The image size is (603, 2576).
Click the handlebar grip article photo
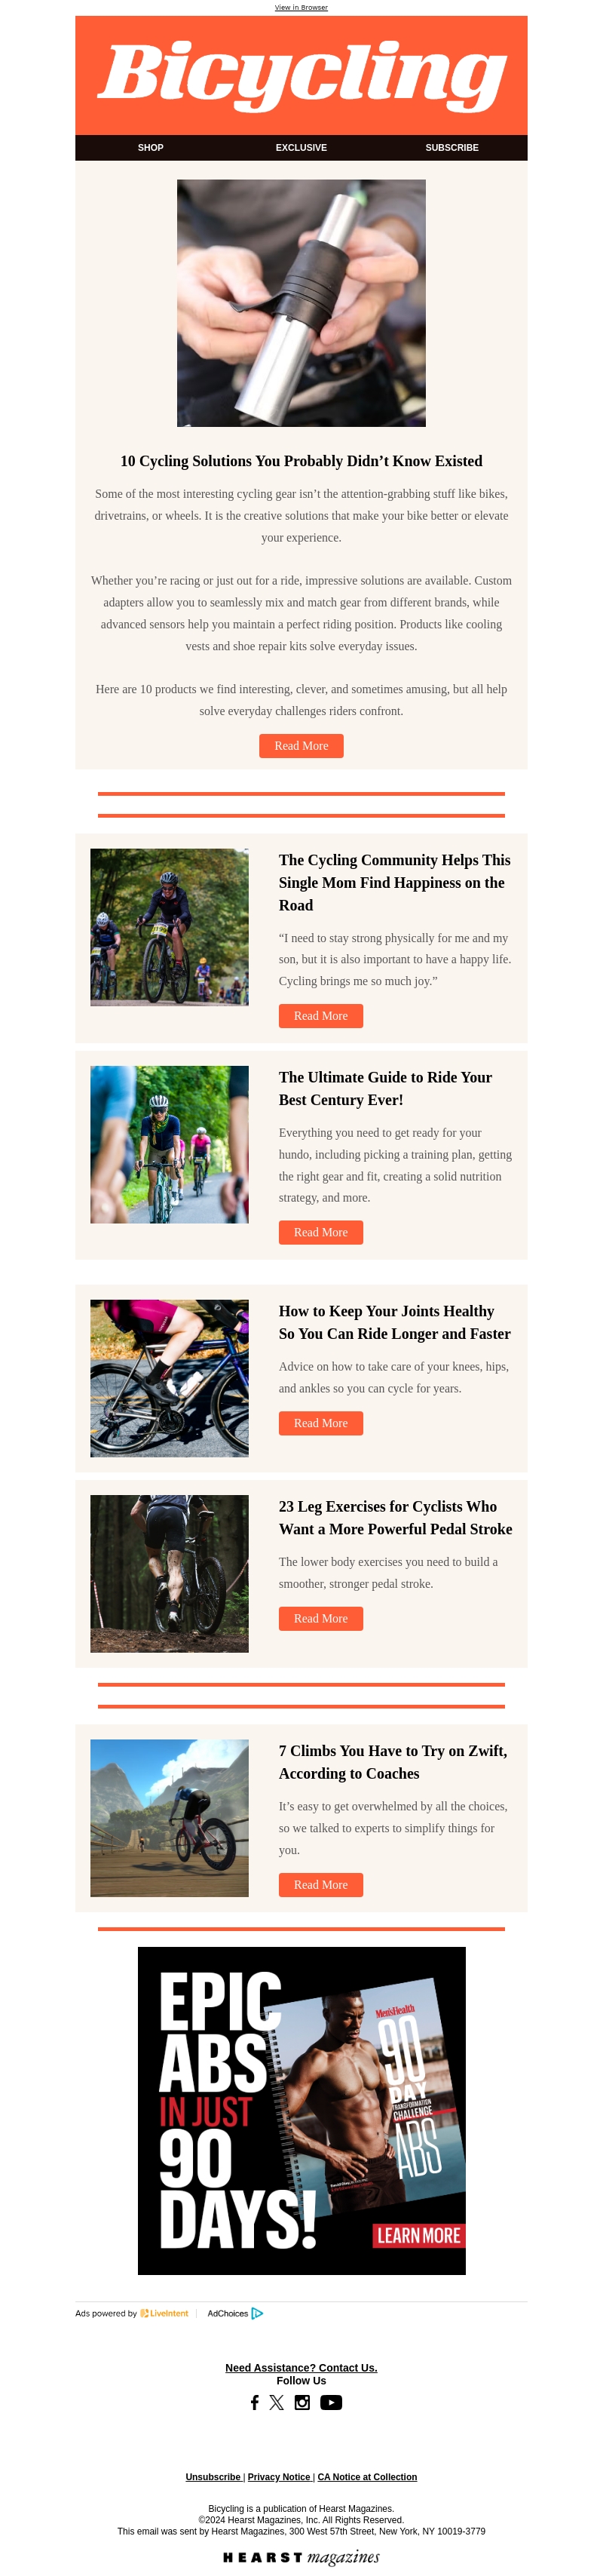(x=301, y=303)
